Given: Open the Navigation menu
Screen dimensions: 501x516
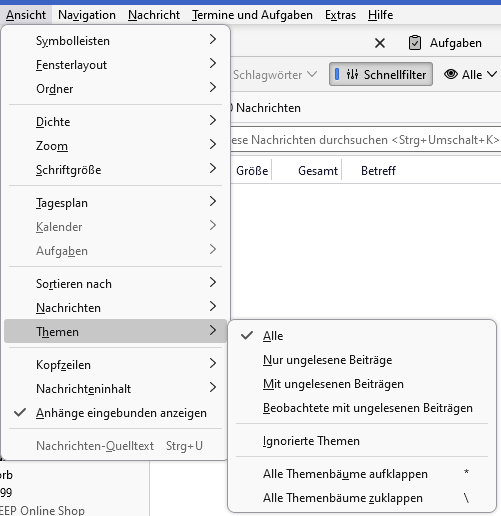Looking at the screenshot, I should tap(87, 15).
